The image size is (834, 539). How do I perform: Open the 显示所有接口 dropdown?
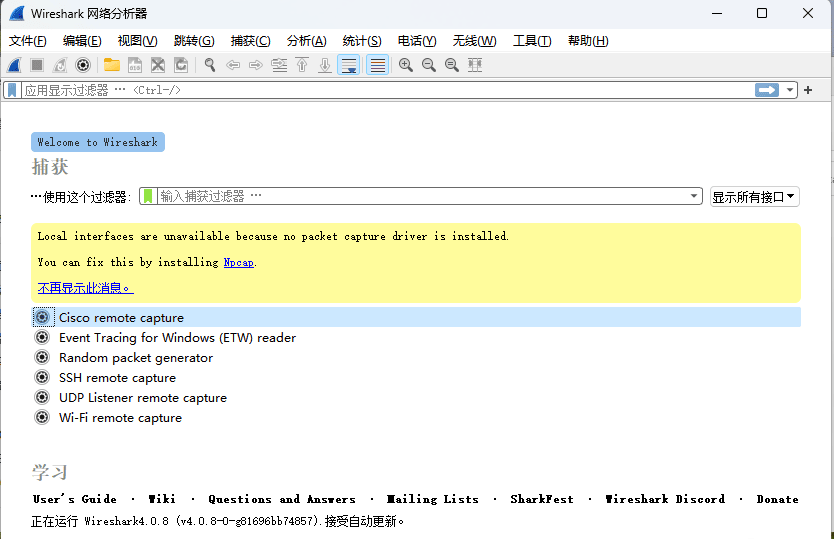[x=754, y=196]
